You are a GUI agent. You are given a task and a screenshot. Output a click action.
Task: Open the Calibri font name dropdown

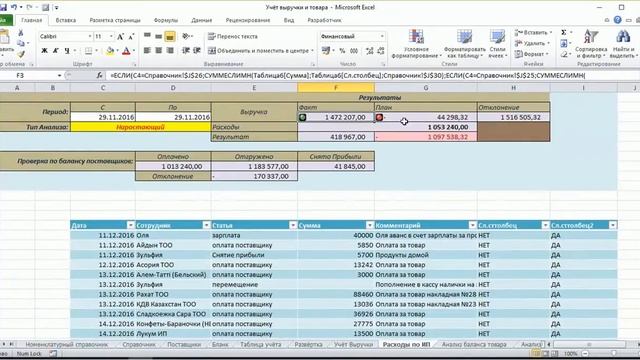click(90, 36)
